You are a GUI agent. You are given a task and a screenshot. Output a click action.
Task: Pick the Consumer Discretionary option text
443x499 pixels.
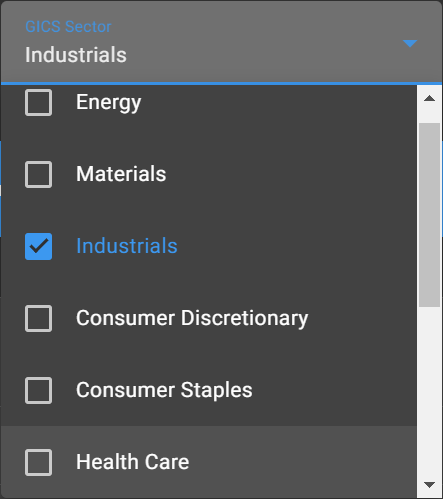[192, 318]
